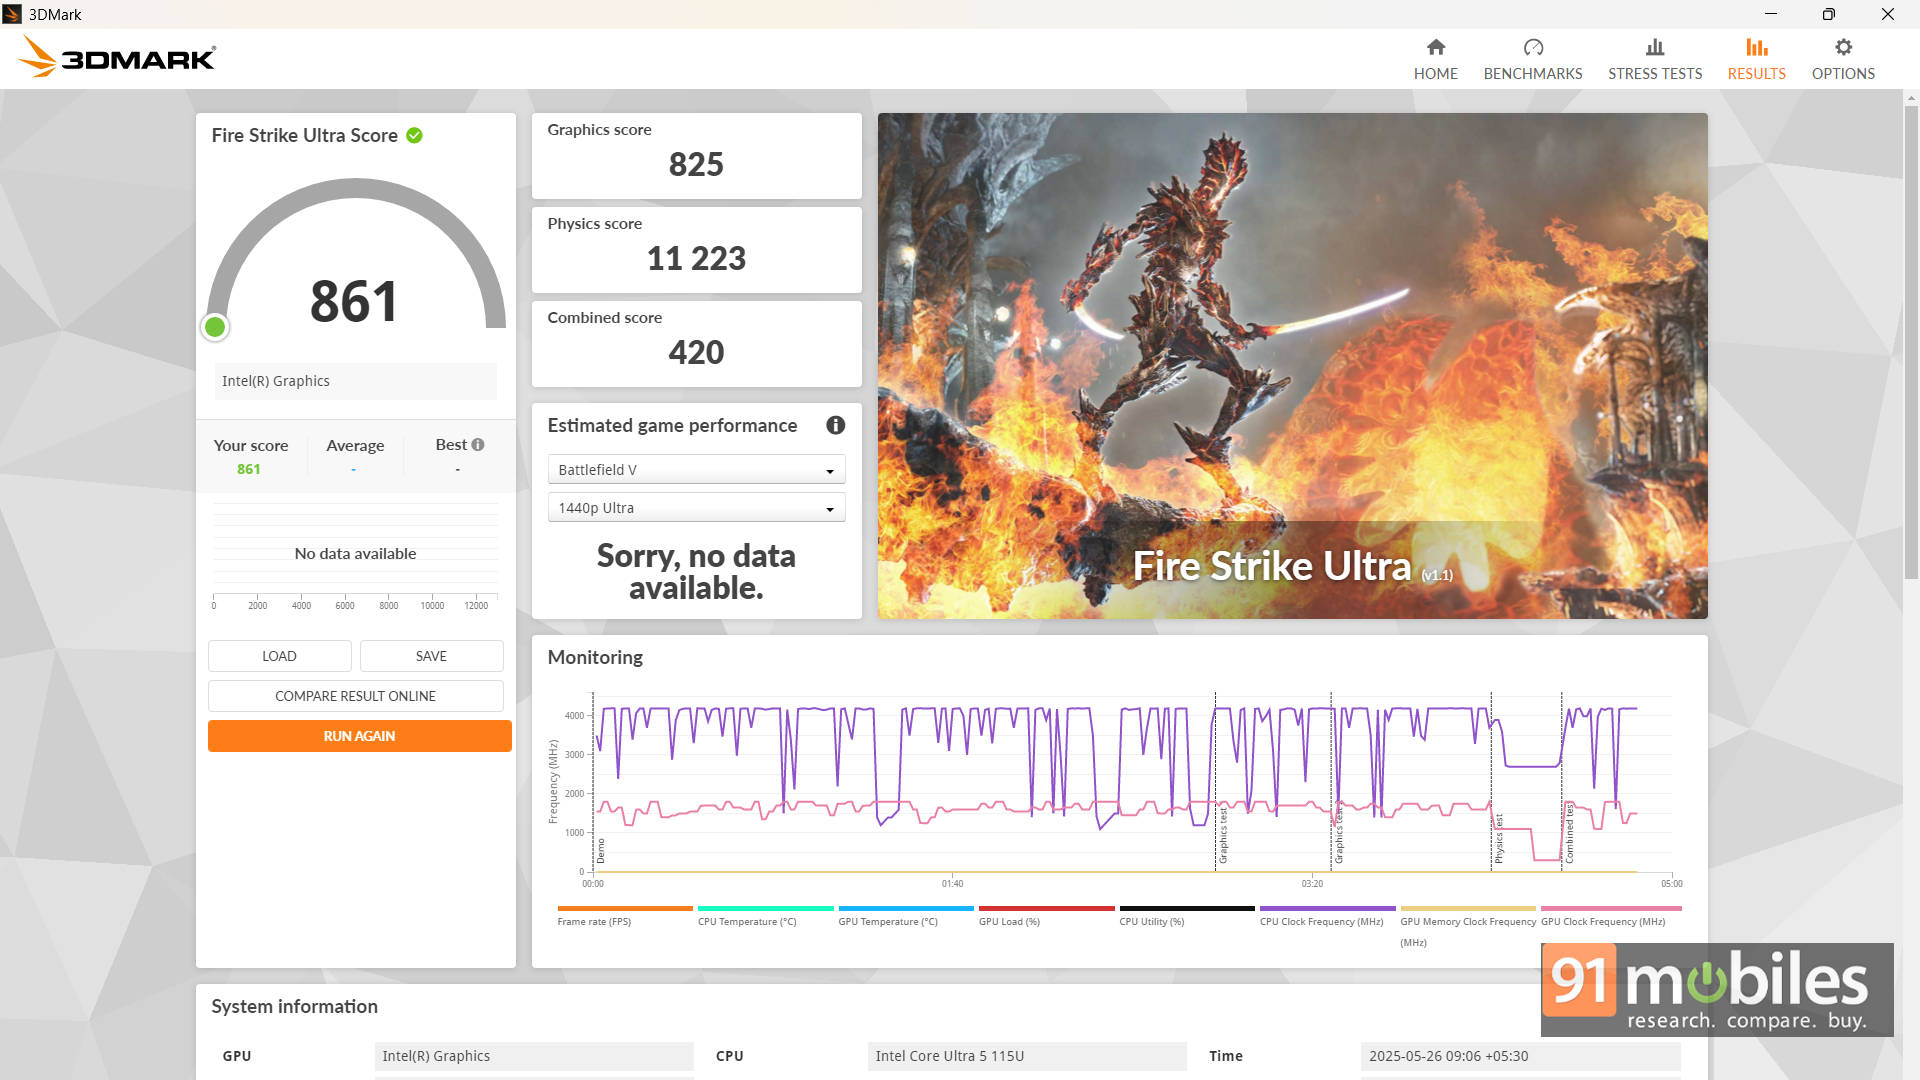Toggle Frame rate (FPS) legend swatch
This screenshot has height=1080, width=1920.
625,909
